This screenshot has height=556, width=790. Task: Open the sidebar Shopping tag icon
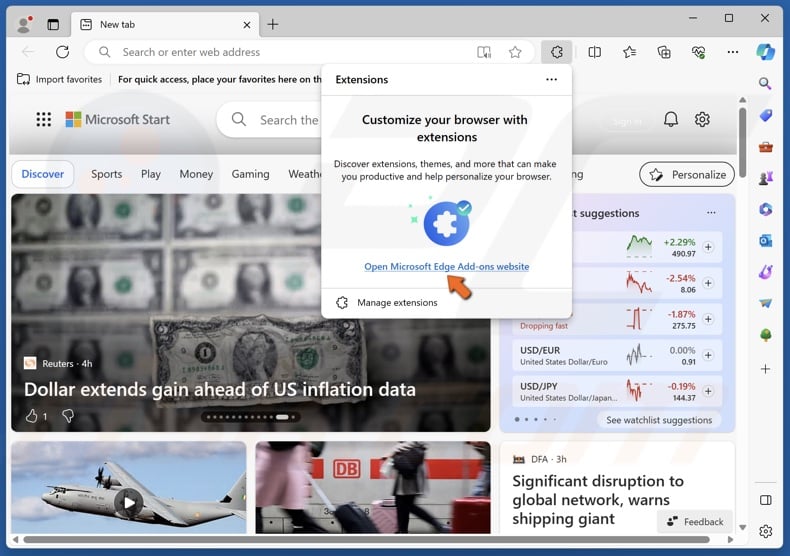click(x=765, y=115)
